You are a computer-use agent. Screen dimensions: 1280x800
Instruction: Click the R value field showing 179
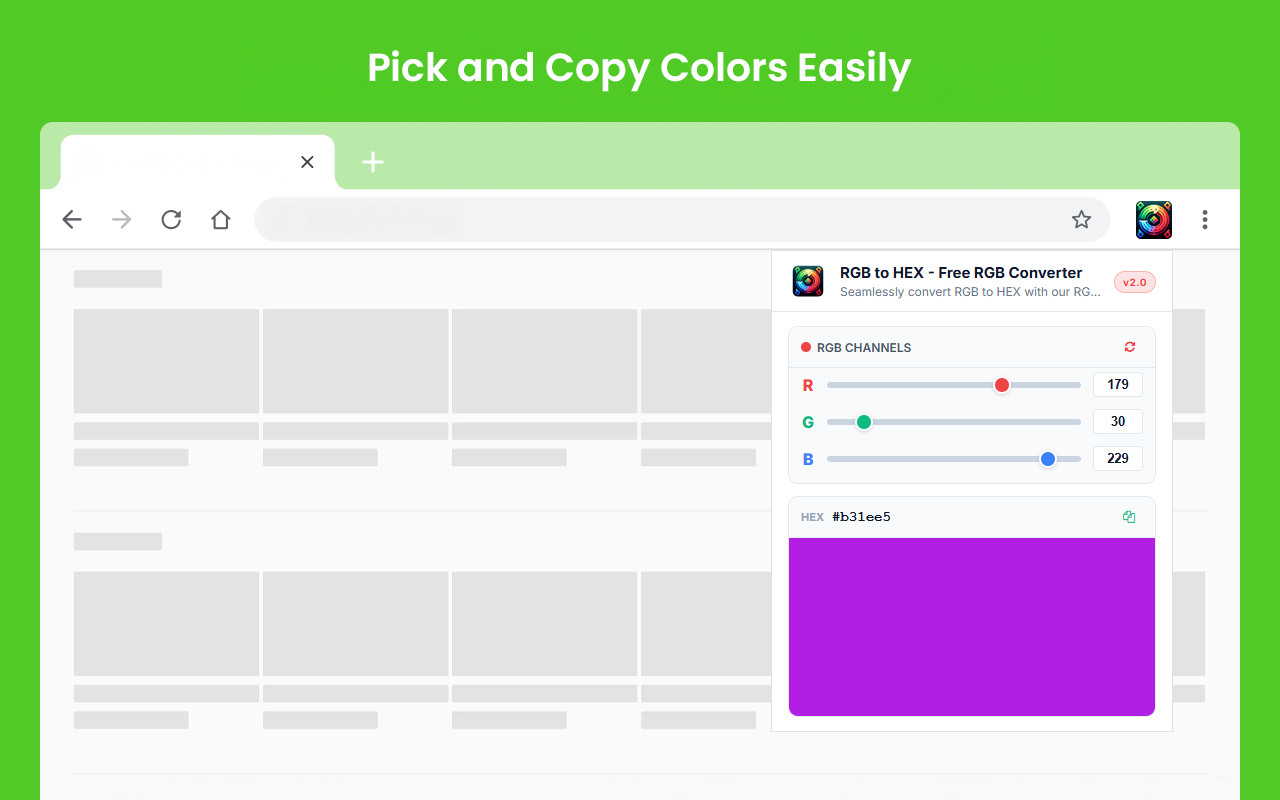1118,384
